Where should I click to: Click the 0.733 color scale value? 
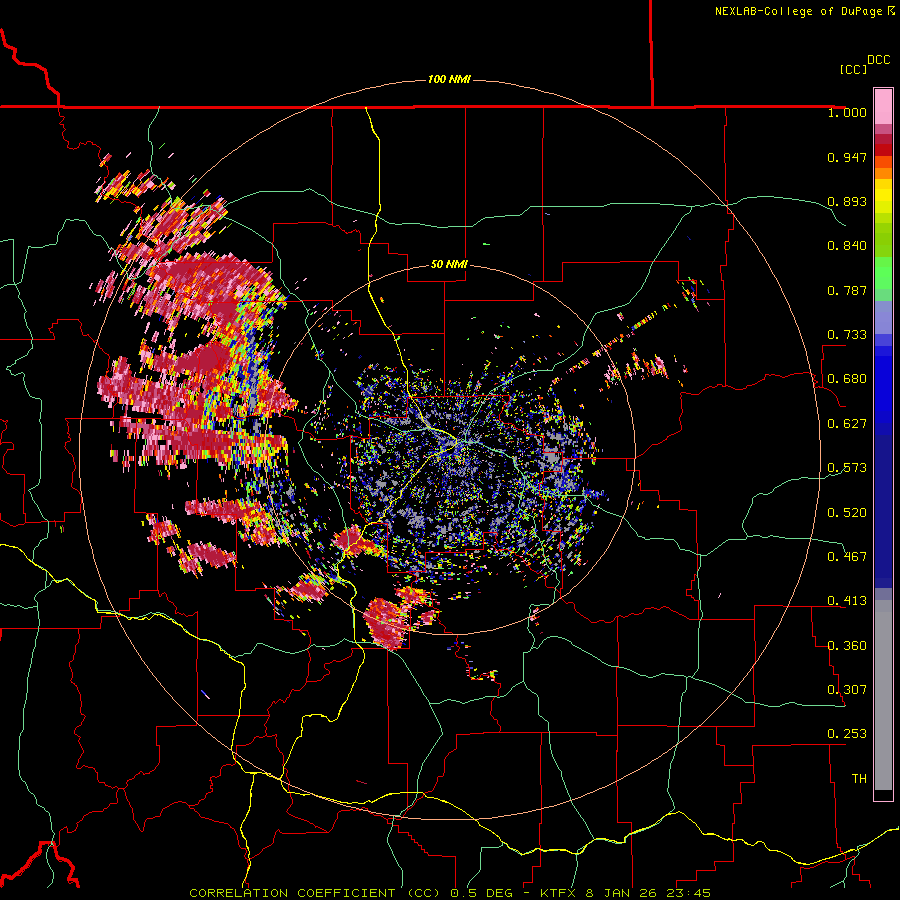847,335
